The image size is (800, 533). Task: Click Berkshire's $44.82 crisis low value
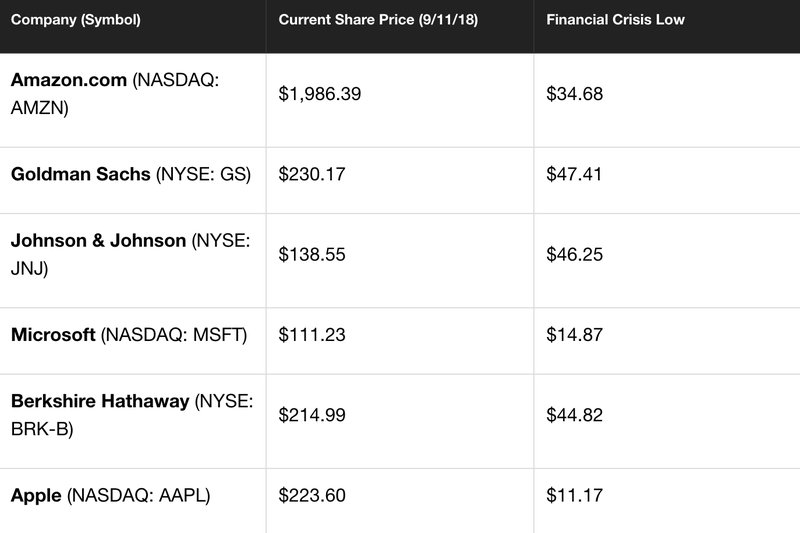[574, 415]
